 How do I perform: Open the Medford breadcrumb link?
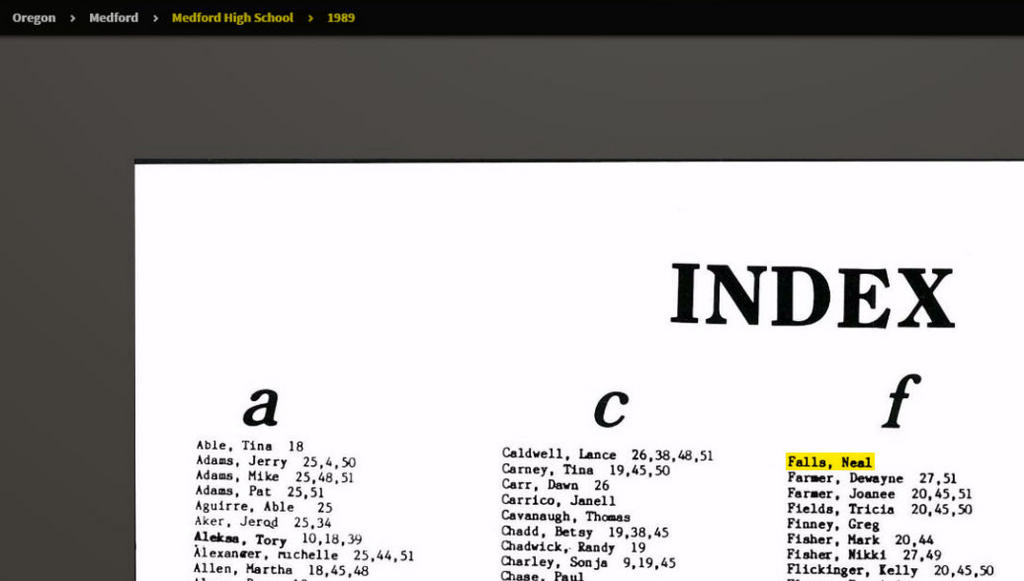(113, 18)
